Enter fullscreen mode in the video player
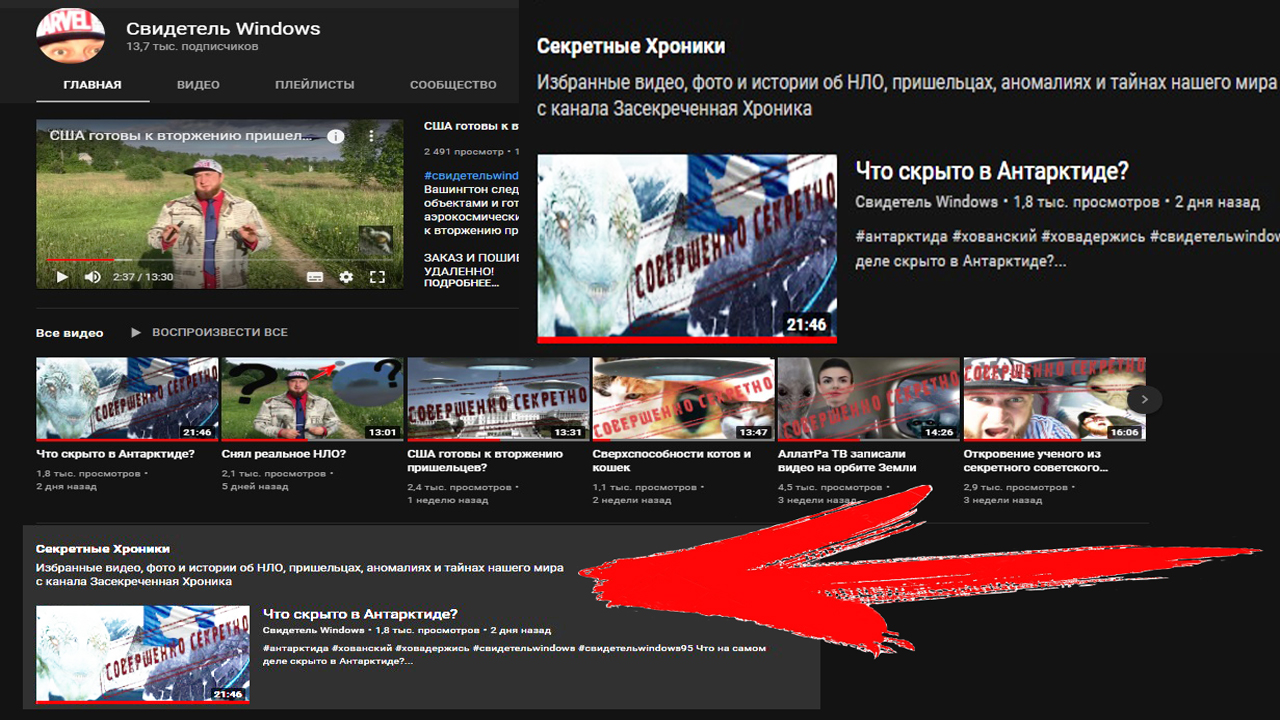Image resolution: width=1280 pixels, height=720 pixels. click(x=377, y=277)
